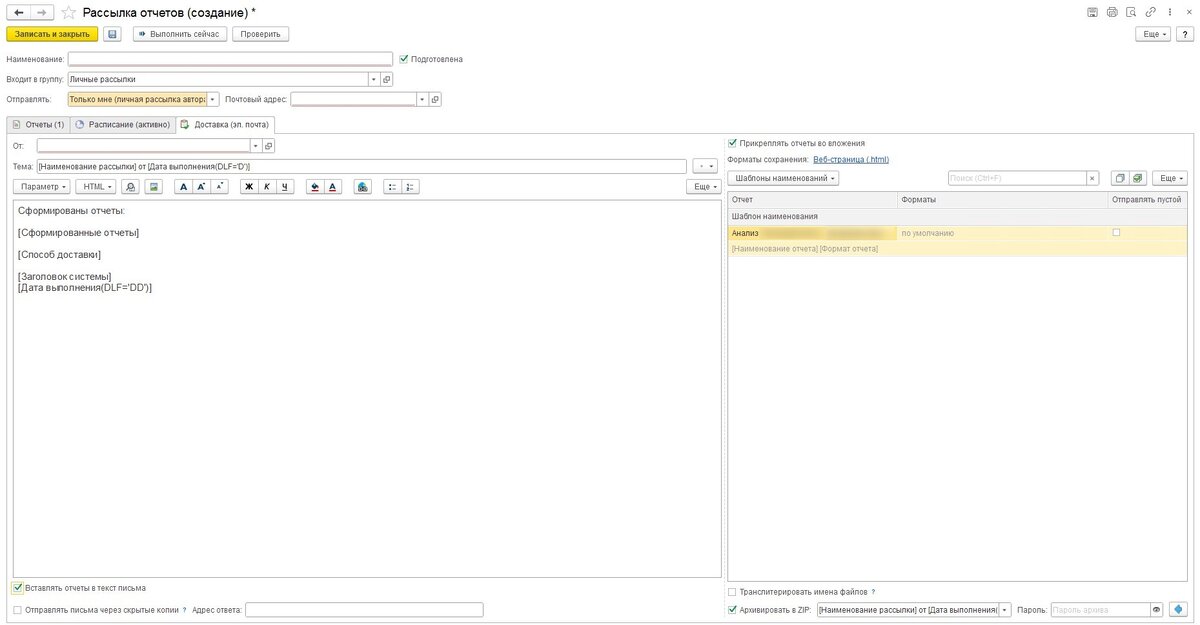The image size is (1200, 625).
Task: Click the blue diamond button near password
Action: [x=1176, y=609]
